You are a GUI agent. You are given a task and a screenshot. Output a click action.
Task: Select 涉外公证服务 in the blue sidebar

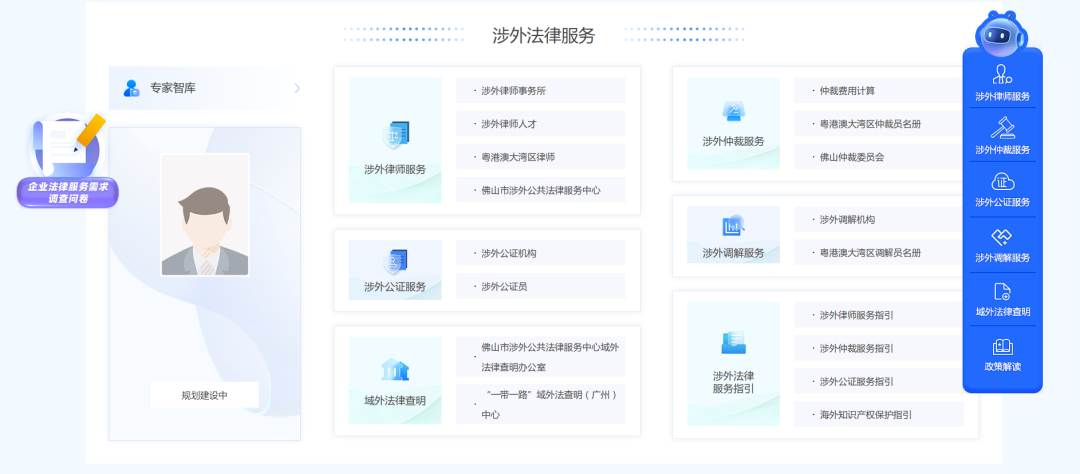(x=1002, y=188)
